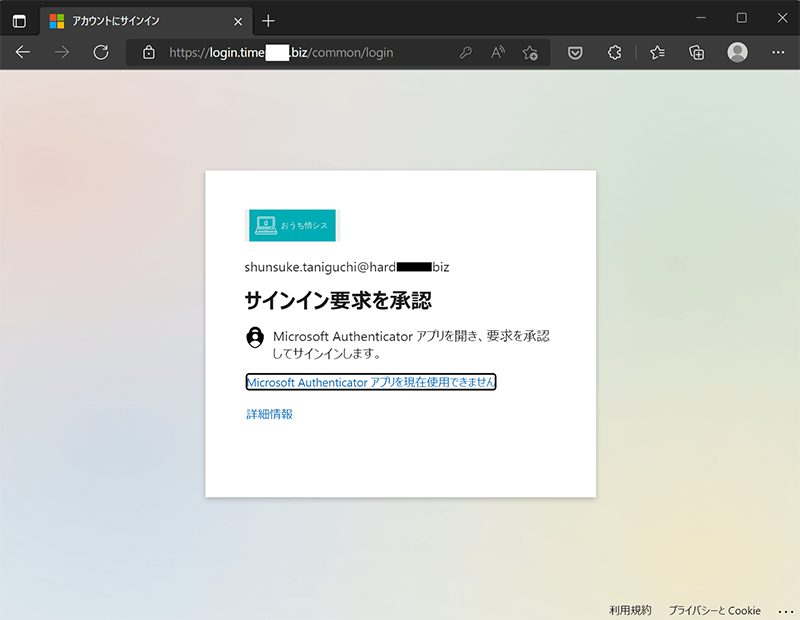800x620 pixels.
Task: Open プライバシーと Cookie footer link
Action: (x=714, y=610)
